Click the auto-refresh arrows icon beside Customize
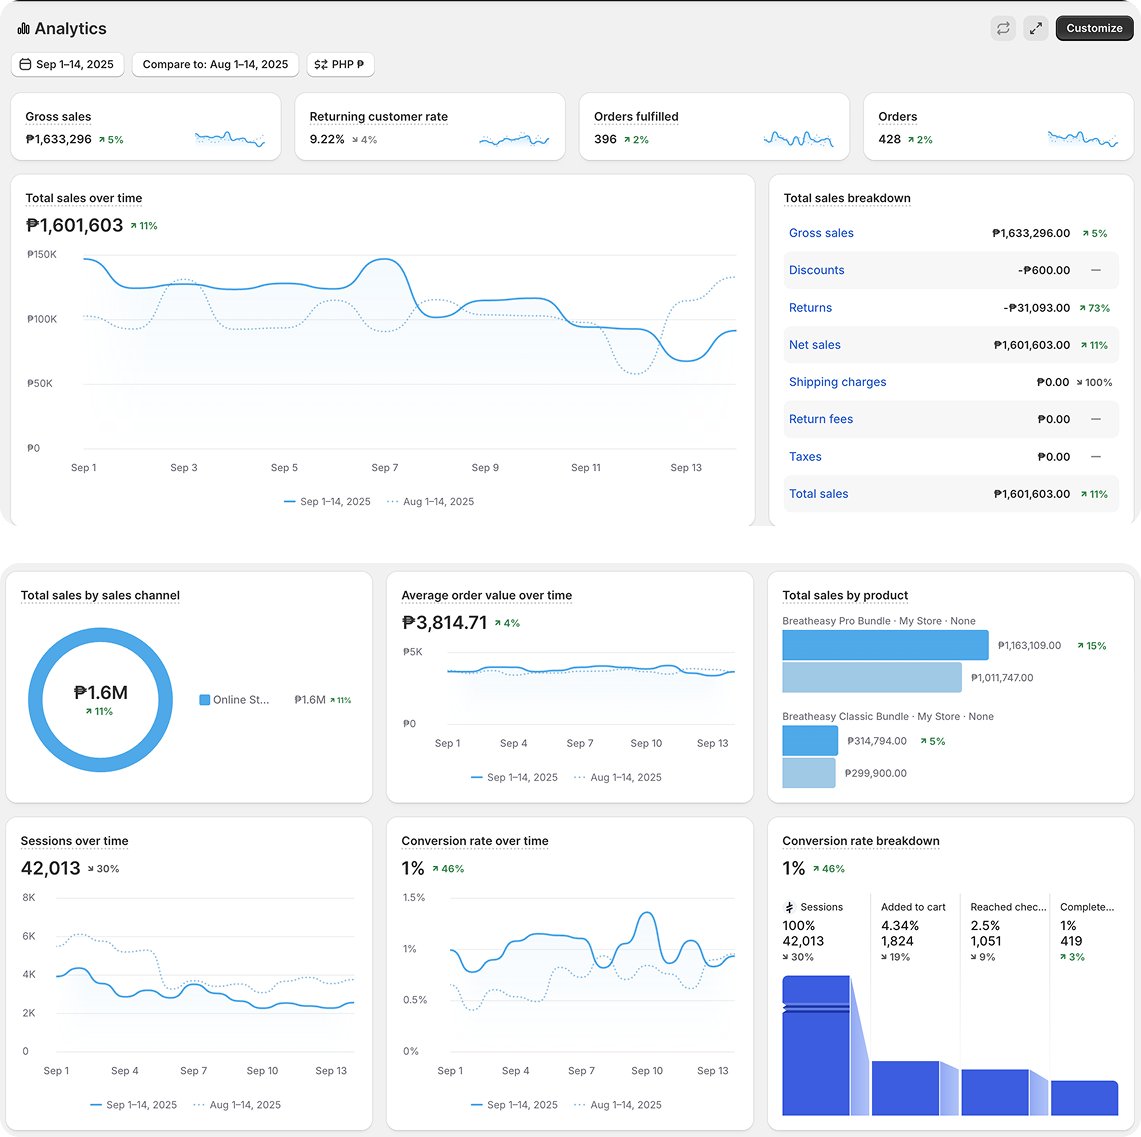This screenshot has width=1141, height=1137. pyautogui.click(x=1003, y=28)
